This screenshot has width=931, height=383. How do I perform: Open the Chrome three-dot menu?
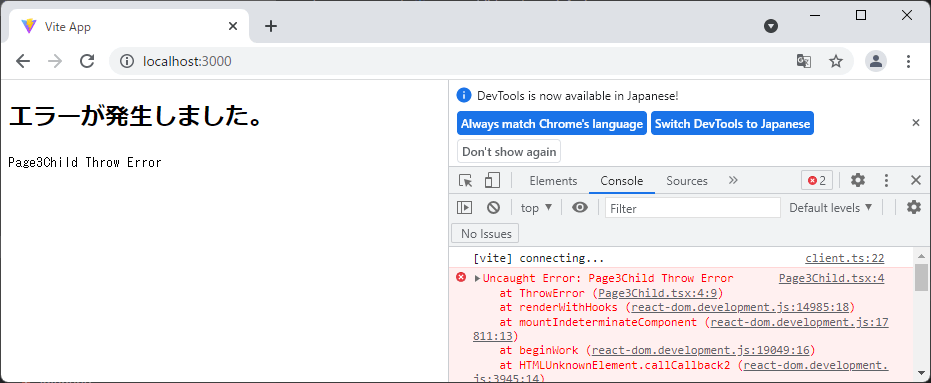click(908, 61)
